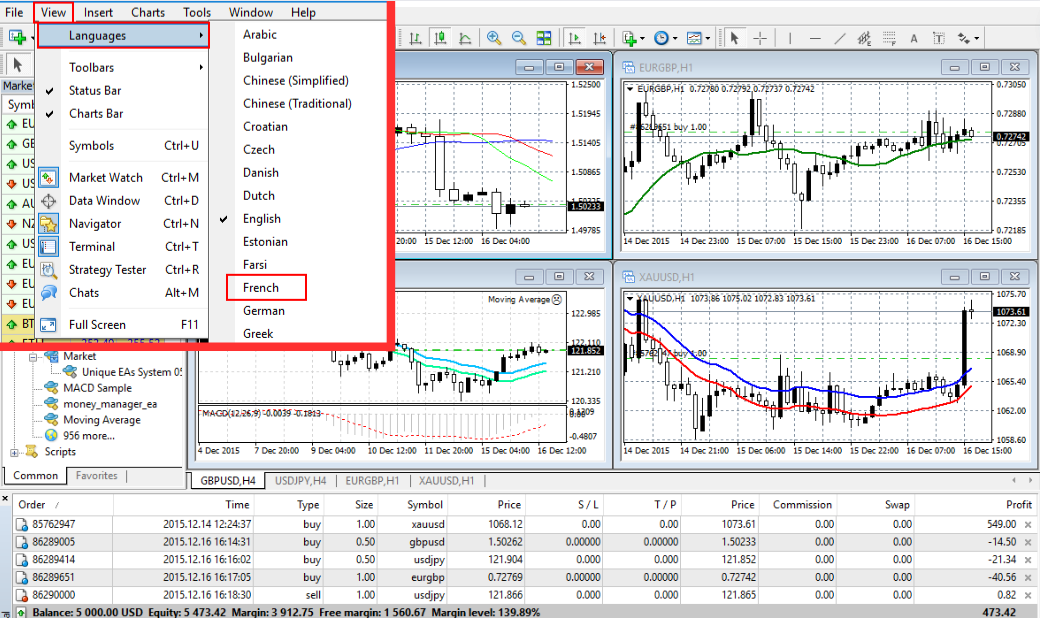Image resolution: width=1040 pixels, height=618 pixels.
Task: Click order number 86290000
Action: pos(54,595)
